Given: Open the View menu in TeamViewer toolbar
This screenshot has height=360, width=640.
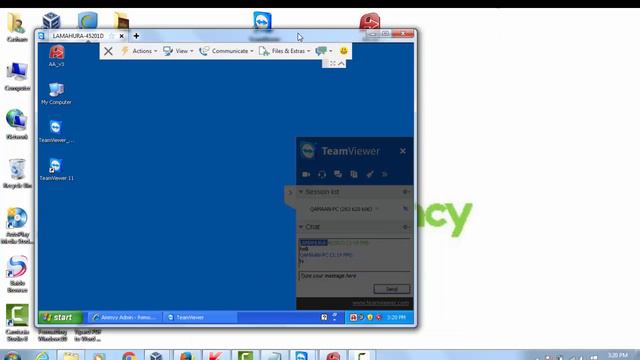Looking at the screenshot, I should pyautogui.click(x=178, y=51).
